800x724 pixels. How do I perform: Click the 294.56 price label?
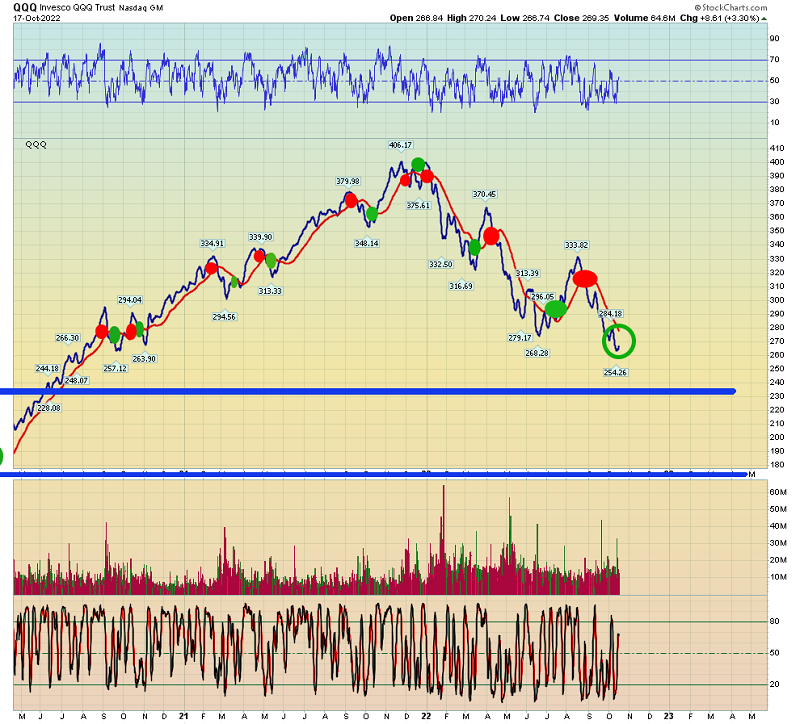pyautogui.click(x=224, y=317)
